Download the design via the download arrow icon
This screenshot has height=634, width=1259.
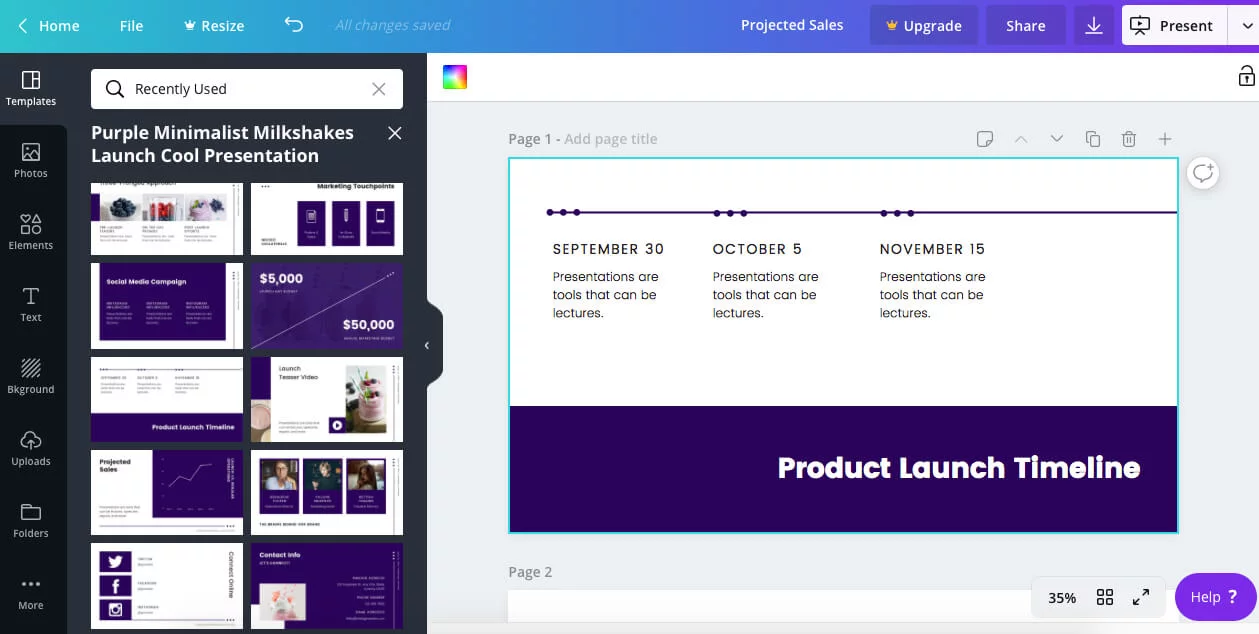[1093, 25]
